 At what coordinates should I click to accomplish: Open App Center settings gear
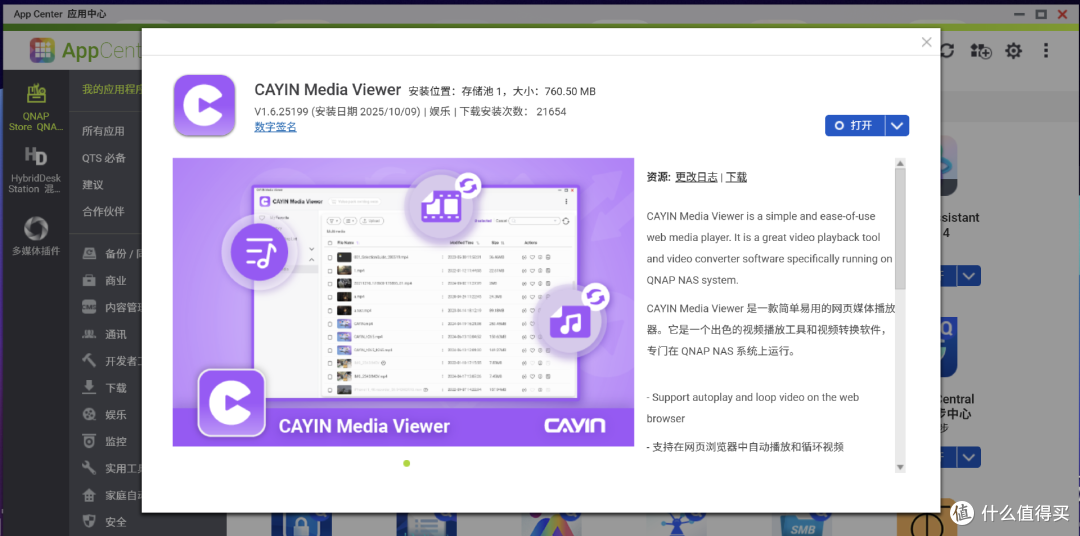1013,50
